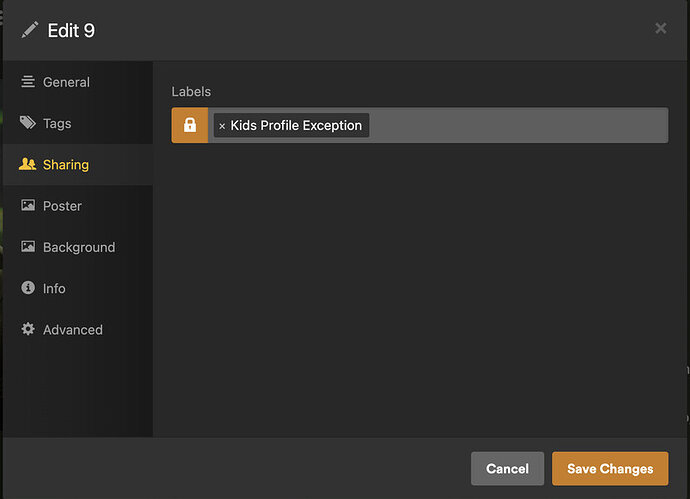690x499 pixels.
Task: Remove the Kids Profile Exception label
Action: pos(222,126)
